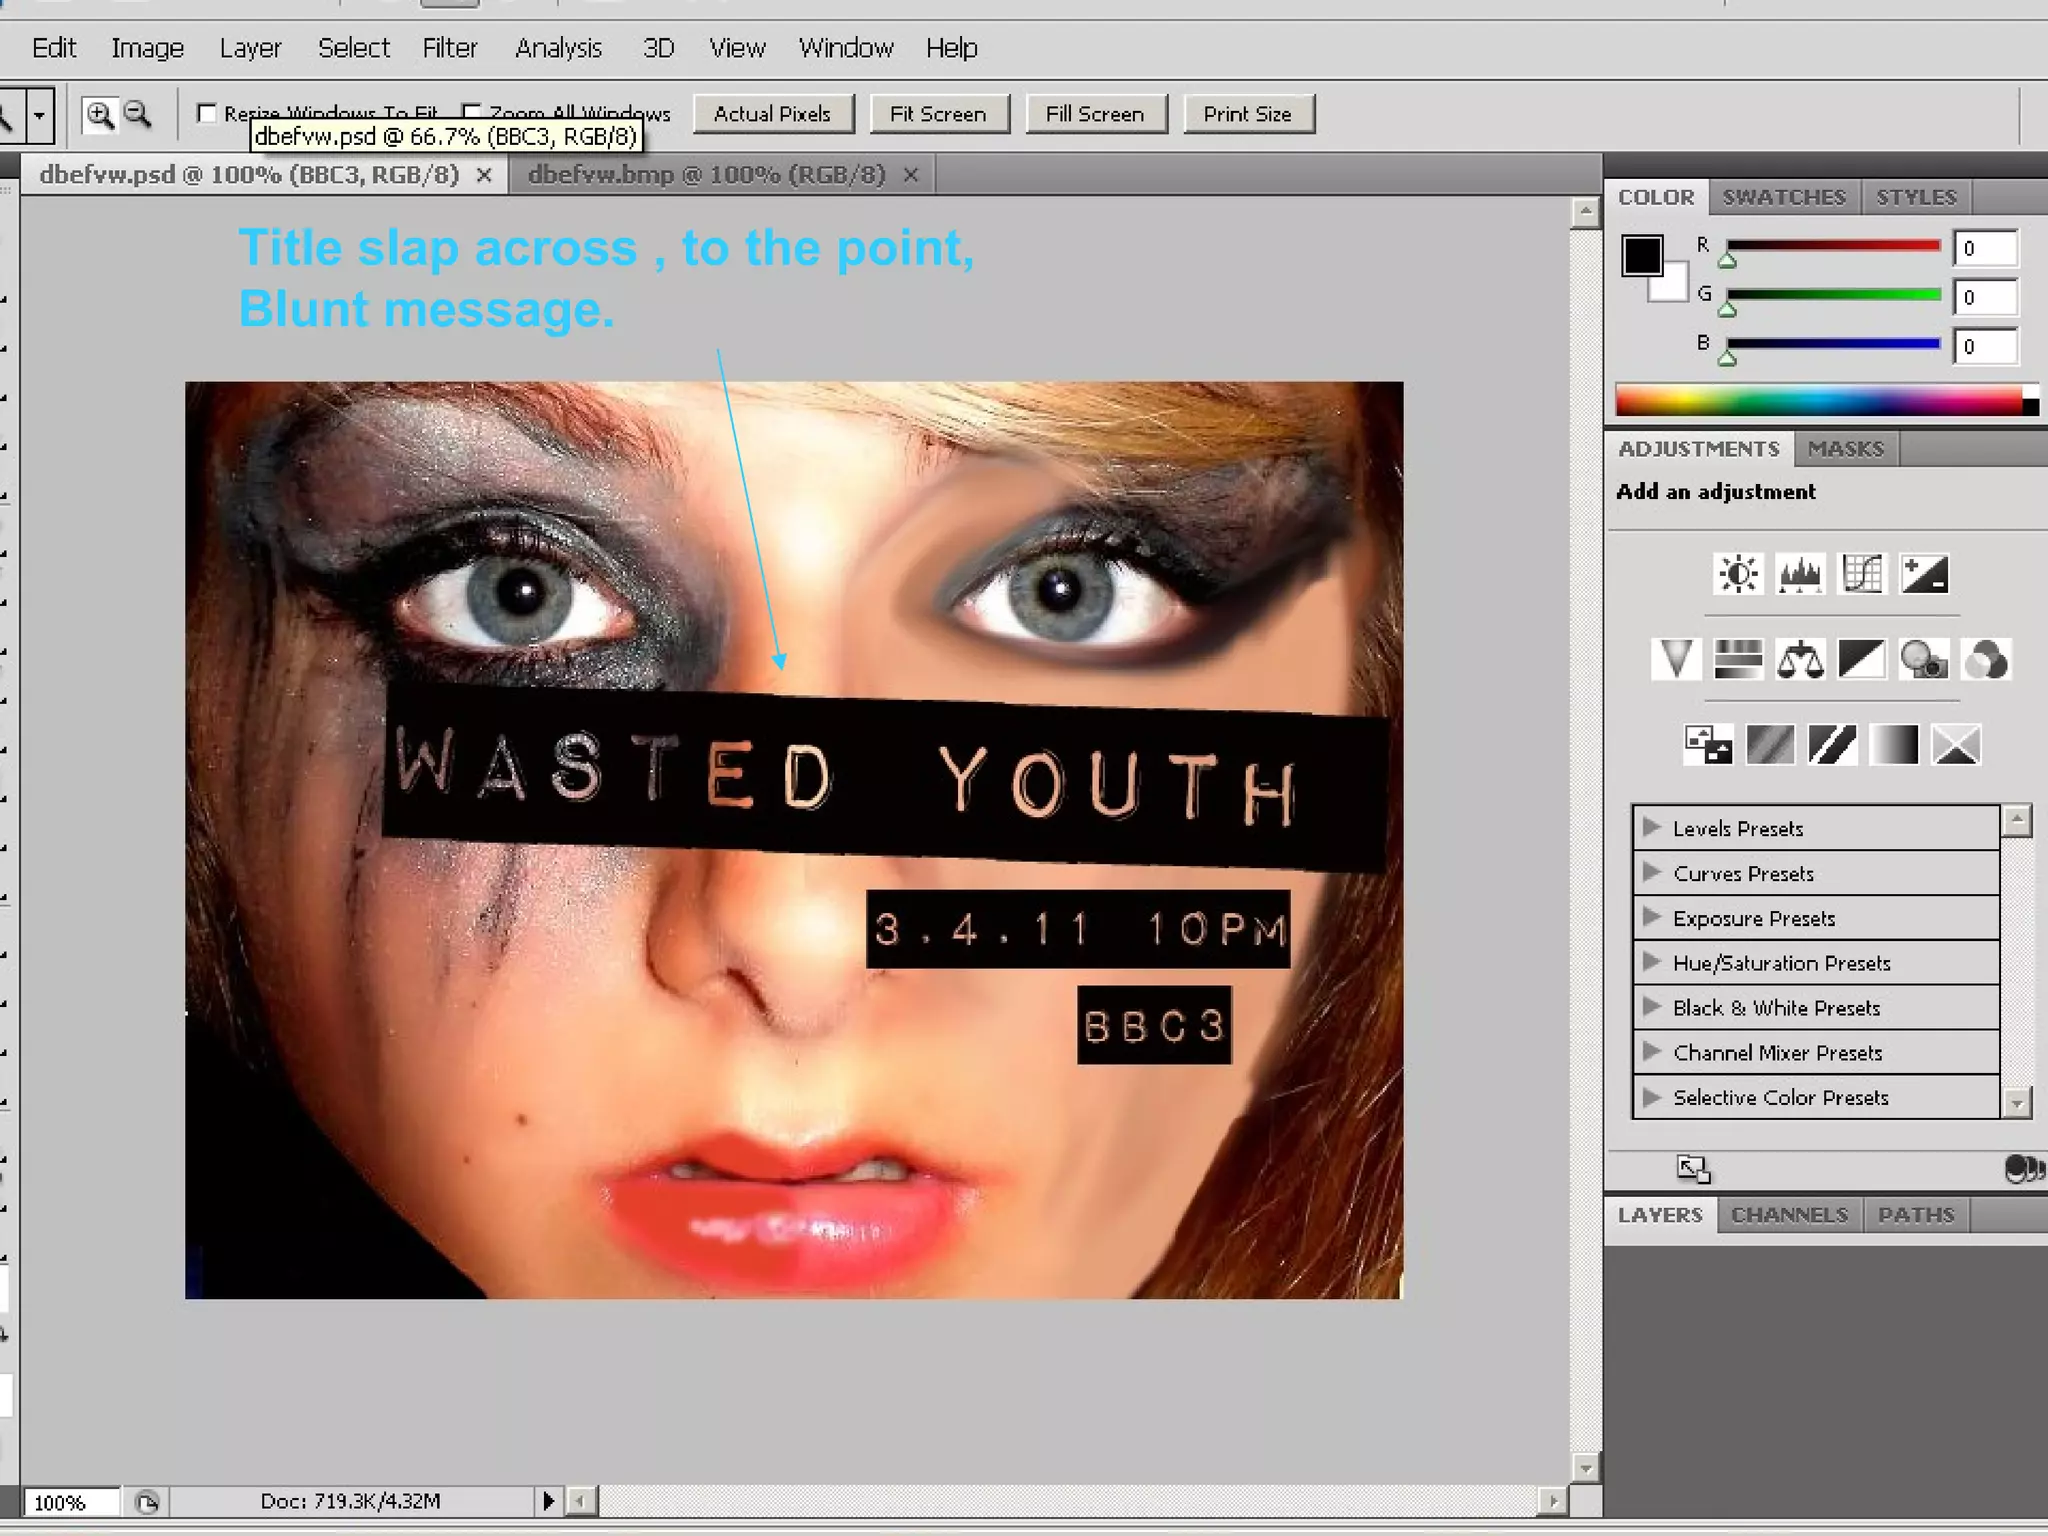Viewport: 2048px width, 1536px height.
Task: Expand Hue/Saturation Presets list
Action: (x=1652, y=962)
